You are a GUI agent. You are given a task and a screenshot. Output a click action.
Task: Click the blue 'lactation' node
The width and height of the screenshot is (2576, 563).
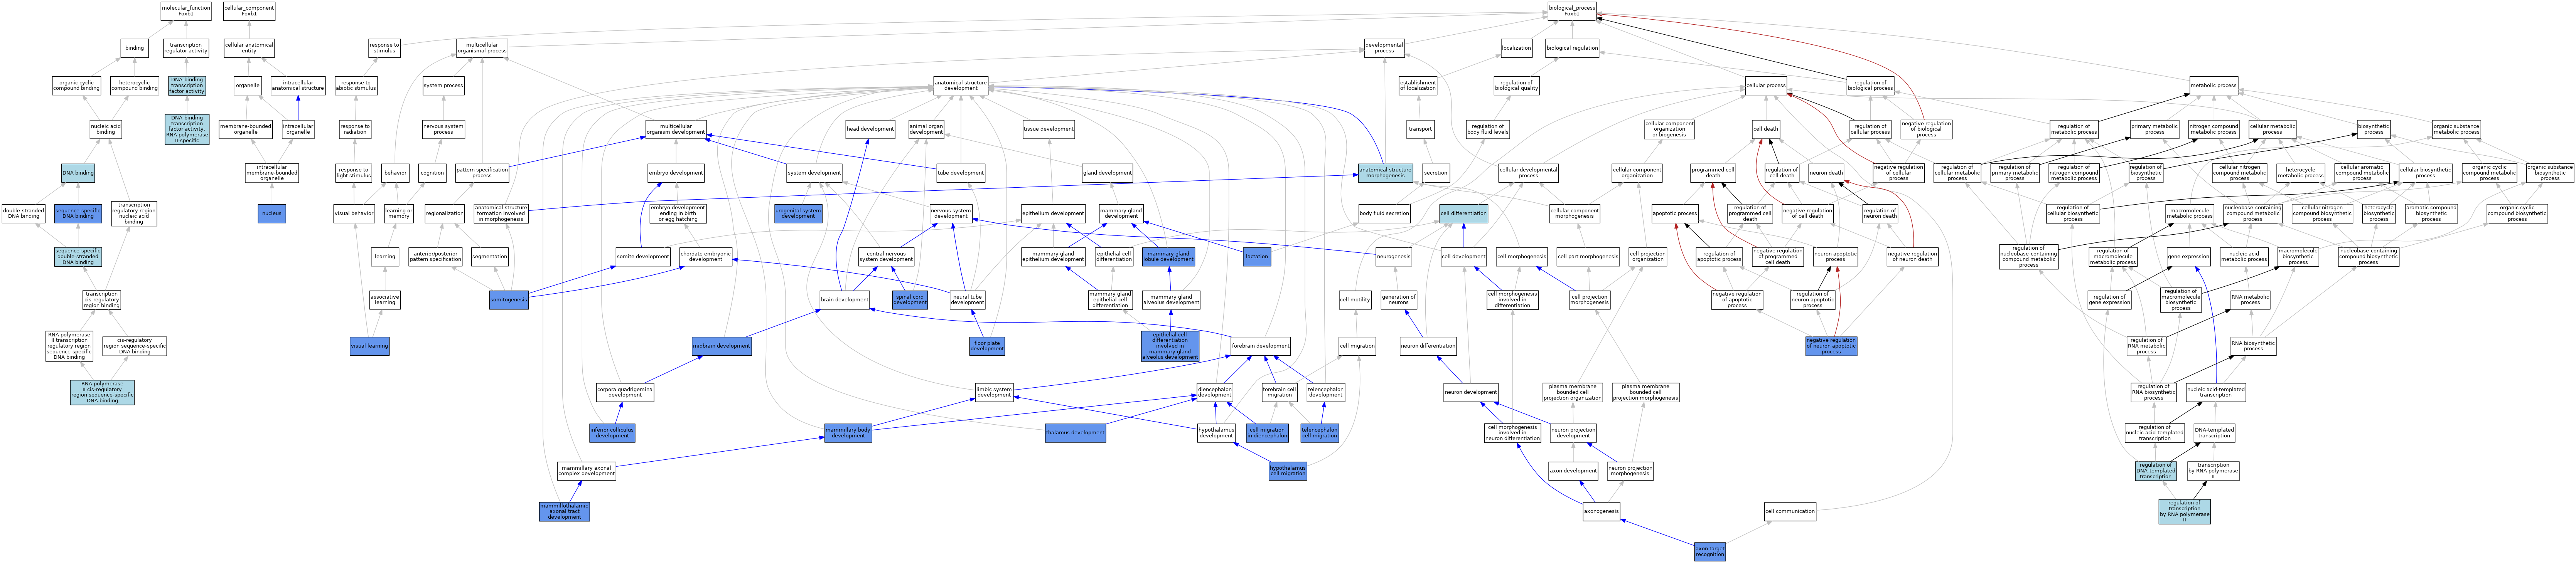tap(1257, 257)
